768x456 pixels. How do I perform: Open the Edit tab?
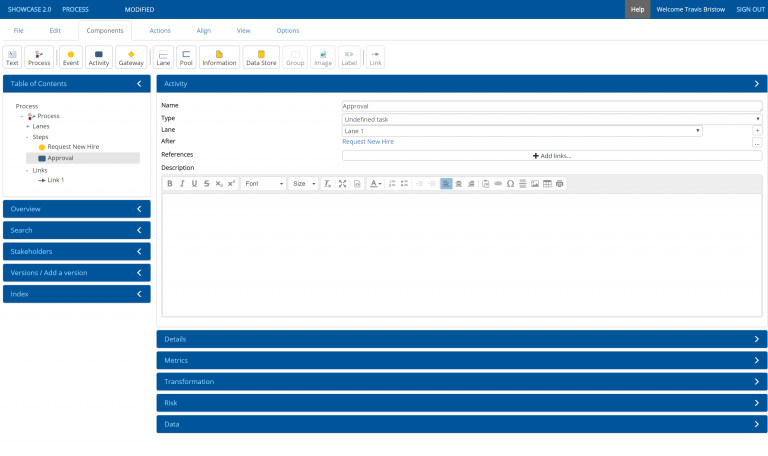click(x=55, y=30)
